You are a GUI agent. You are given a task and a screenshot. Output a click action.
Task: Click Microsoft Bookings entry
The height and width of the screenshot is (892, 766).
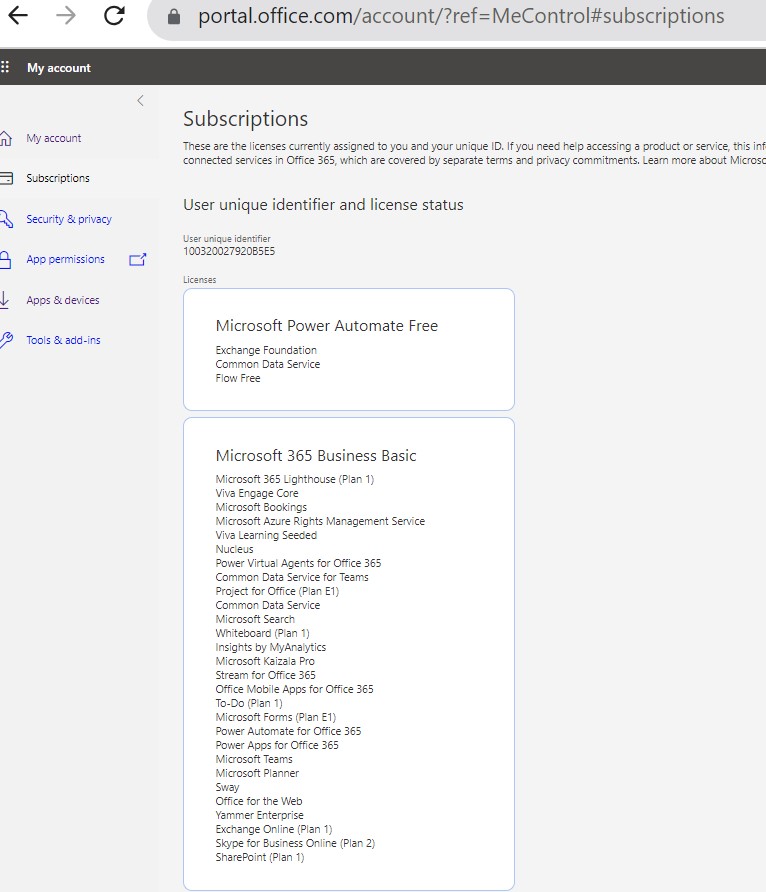click(261, 507)
